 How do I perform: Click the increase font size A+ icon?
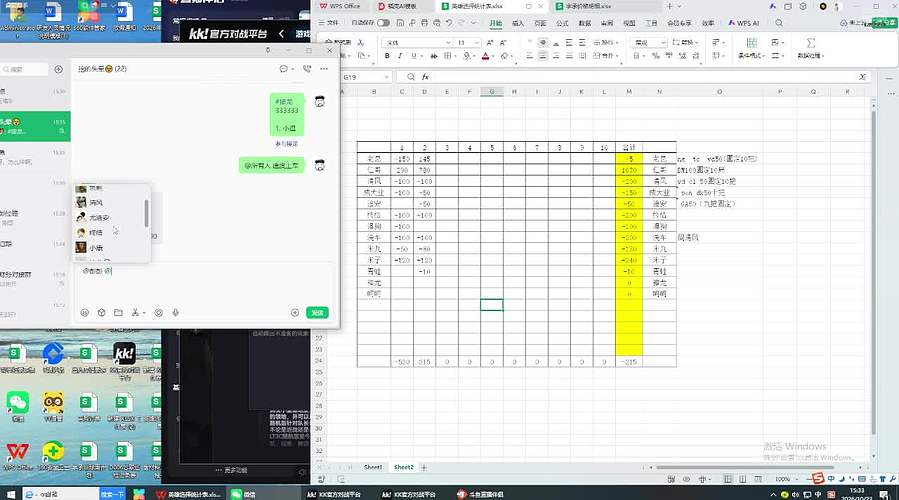pos(490,42)
